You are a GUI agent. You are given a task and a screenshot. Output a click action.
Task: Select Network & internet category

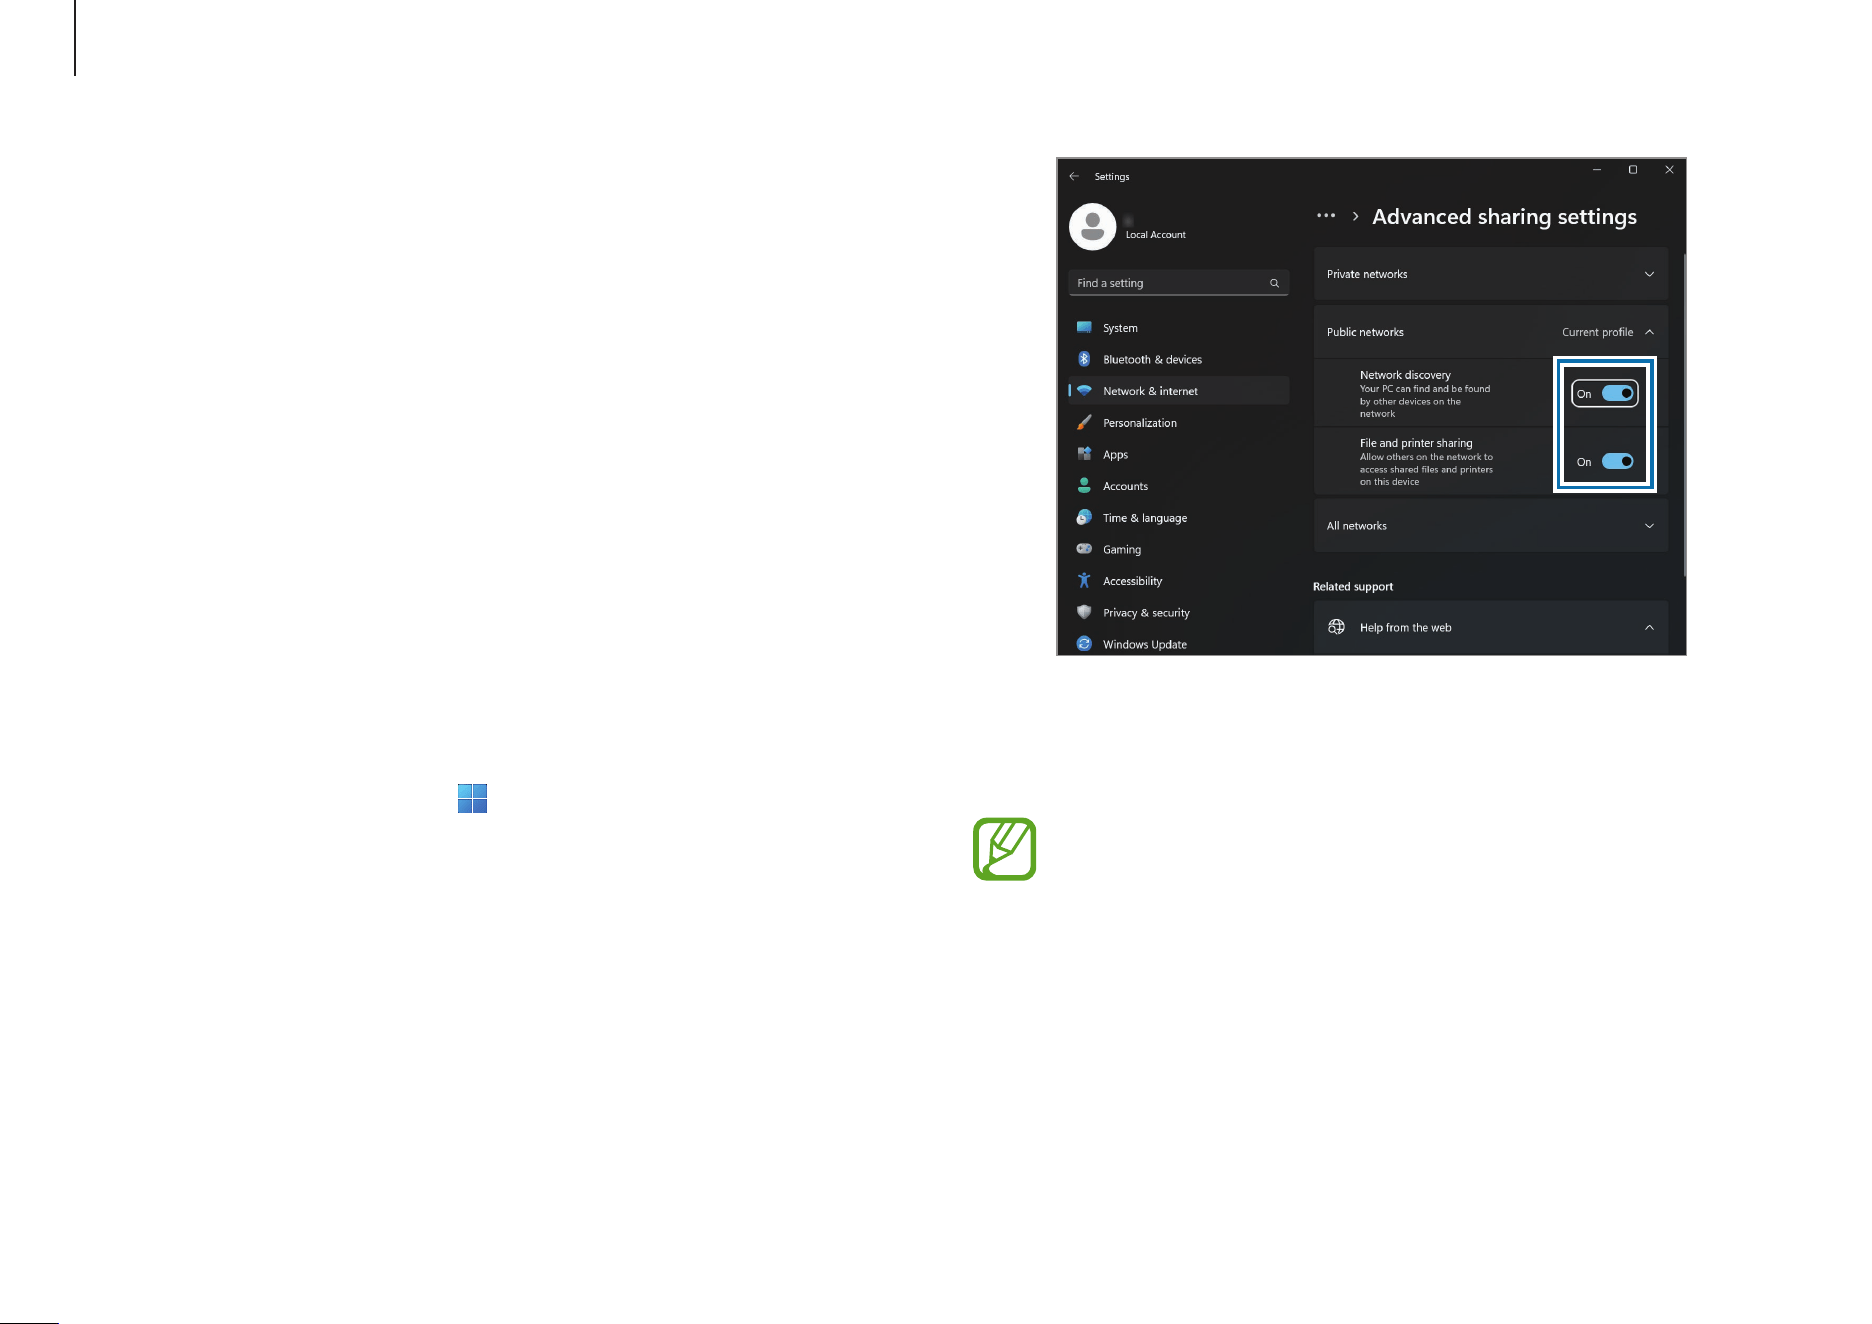point(1179,391)
